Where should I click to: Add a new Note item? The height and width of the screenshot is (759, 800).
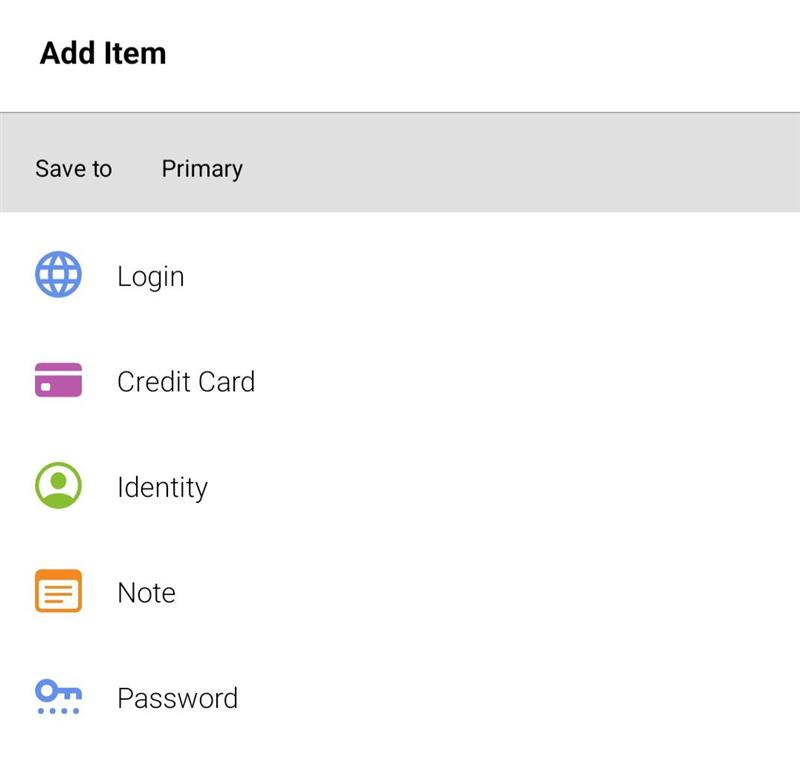click(146, 593)
